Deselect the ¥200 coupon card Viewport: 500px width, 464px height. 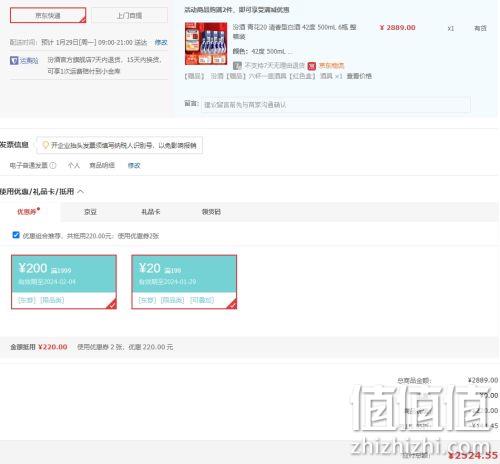(64, 282)
